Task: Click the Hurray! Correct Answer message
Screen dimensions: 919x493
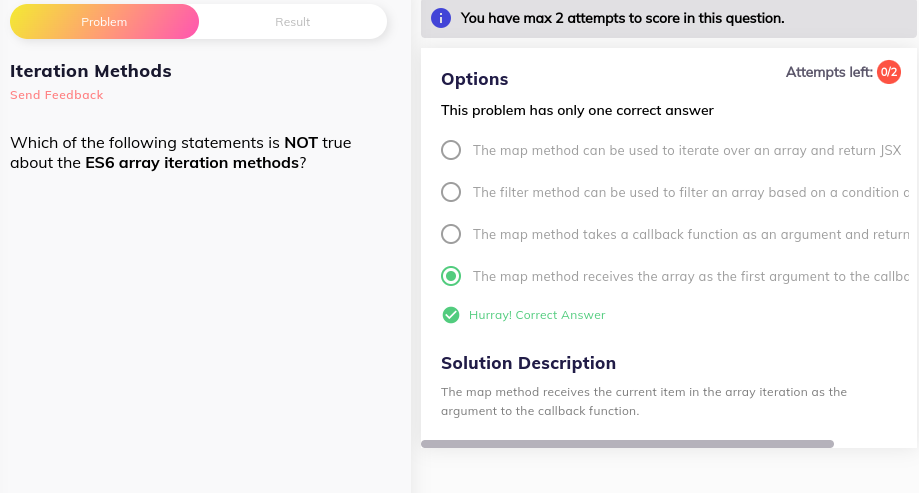Action: 537,315
